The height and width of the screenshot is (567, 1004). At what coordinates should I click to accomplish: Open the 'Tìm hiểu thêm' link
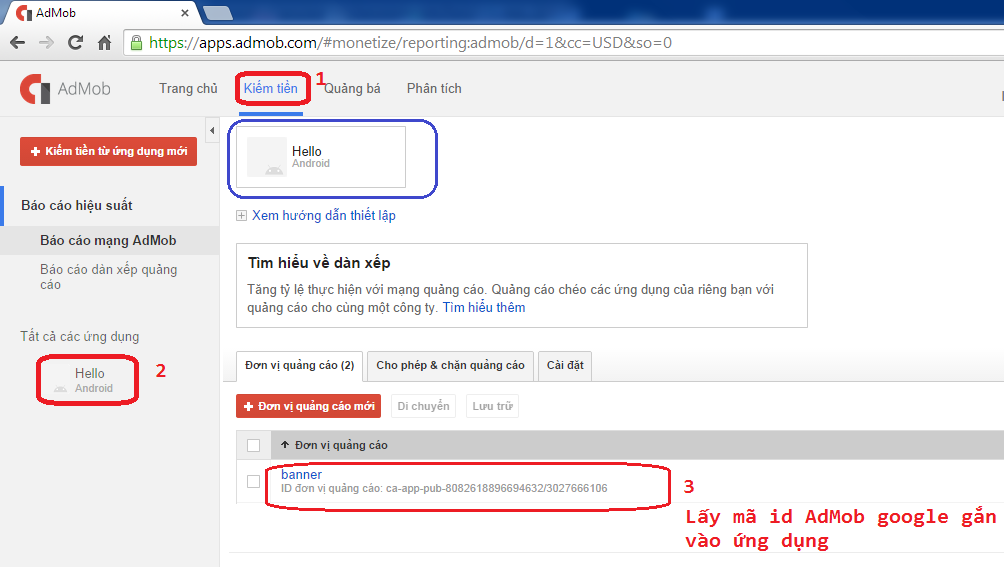[x=484, y=308]
